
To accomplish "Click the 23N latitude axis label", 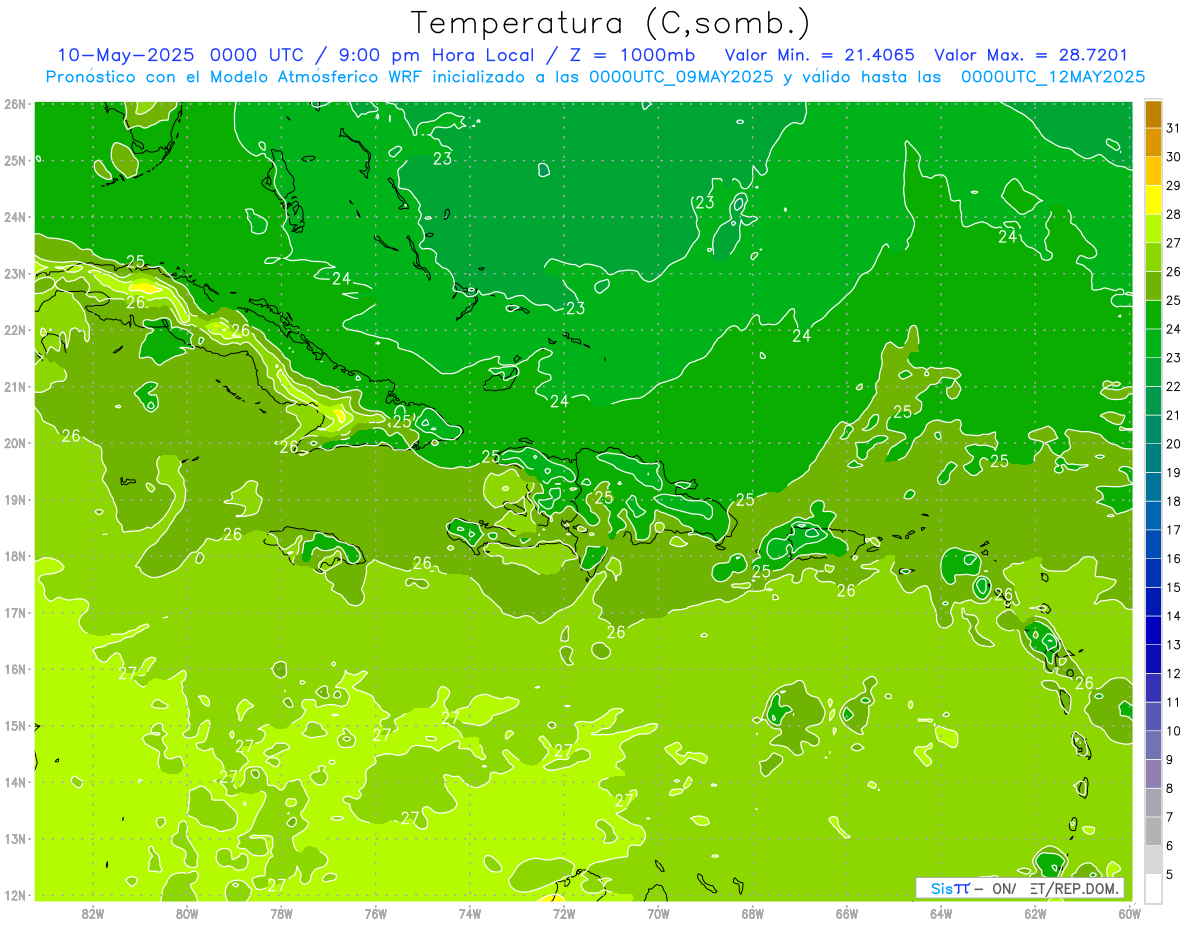I will 15,273.
